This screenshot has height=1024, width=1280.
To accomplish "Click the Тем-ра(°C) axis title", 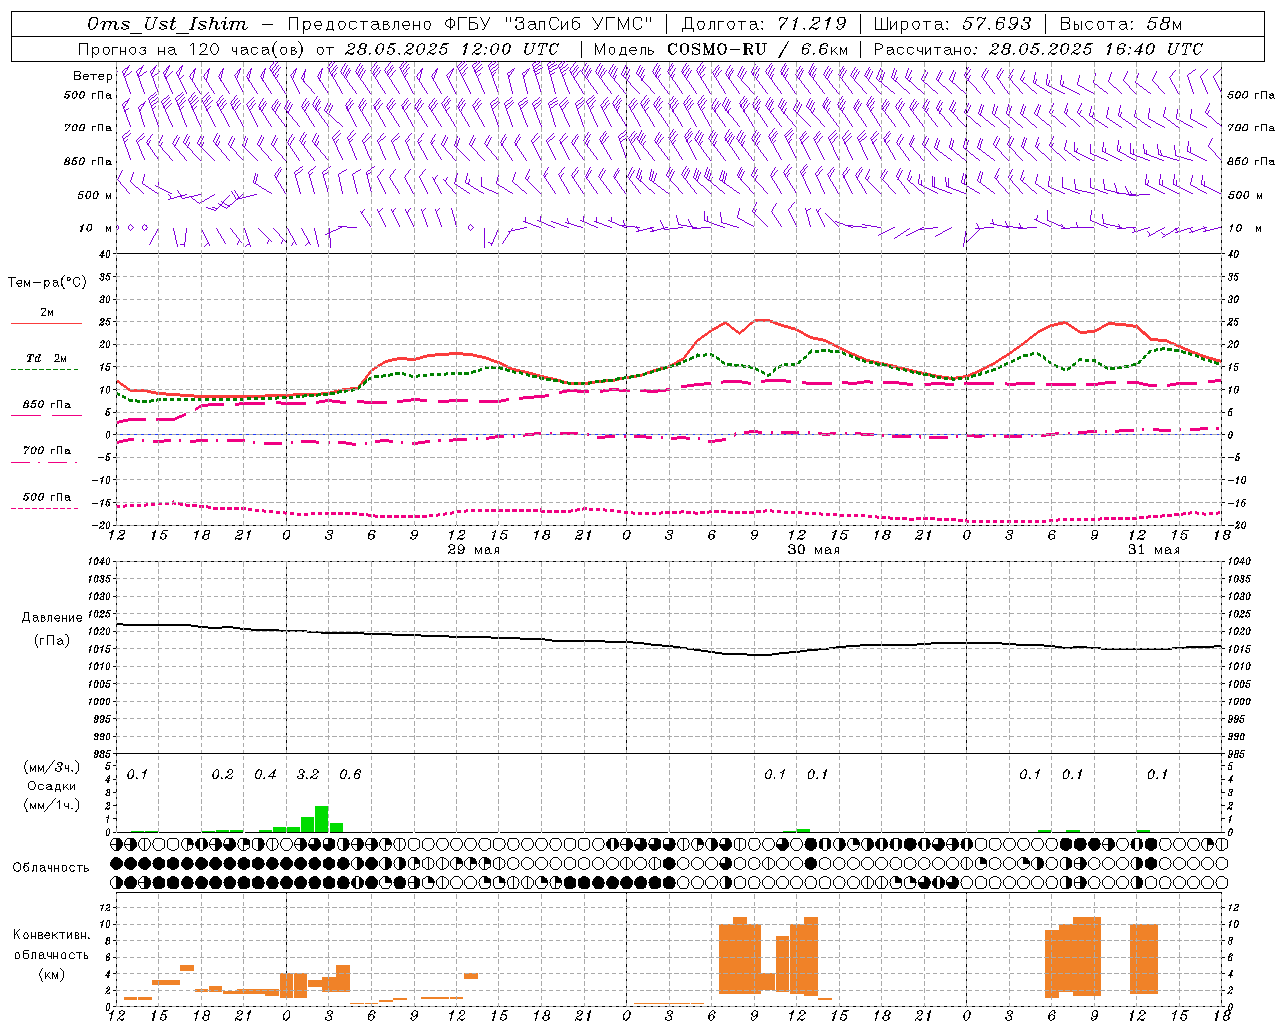I will click(47, 283).
